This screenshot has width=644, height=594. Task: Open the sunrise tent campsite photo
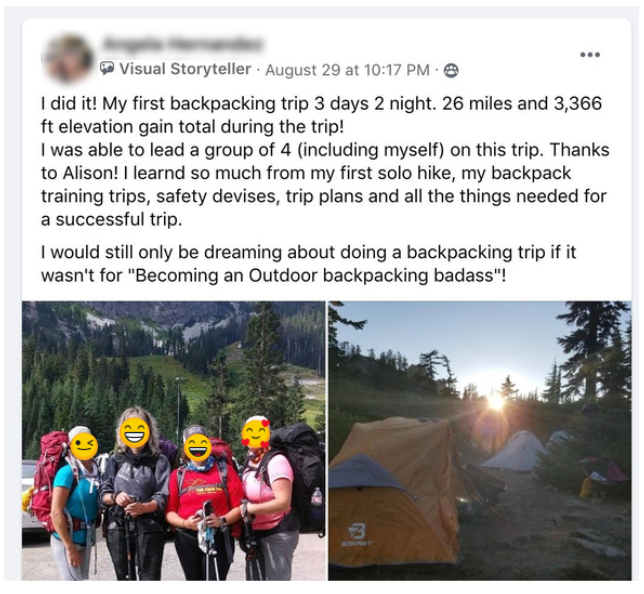click(x=479, y=440)
